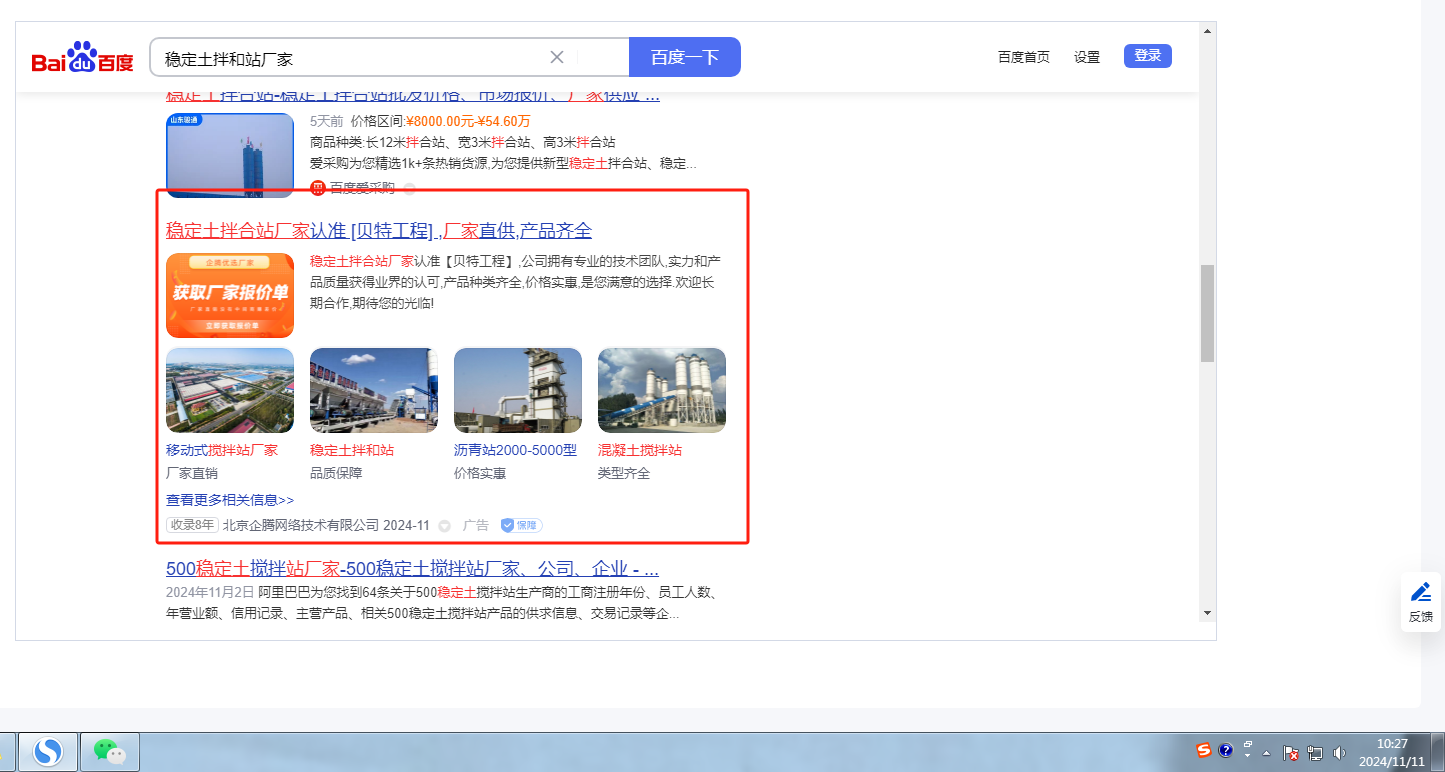Click the 百度爱采购 source icon
Image resolution: width=1445 pixels, height=772 pixels.
click(318, 188)
